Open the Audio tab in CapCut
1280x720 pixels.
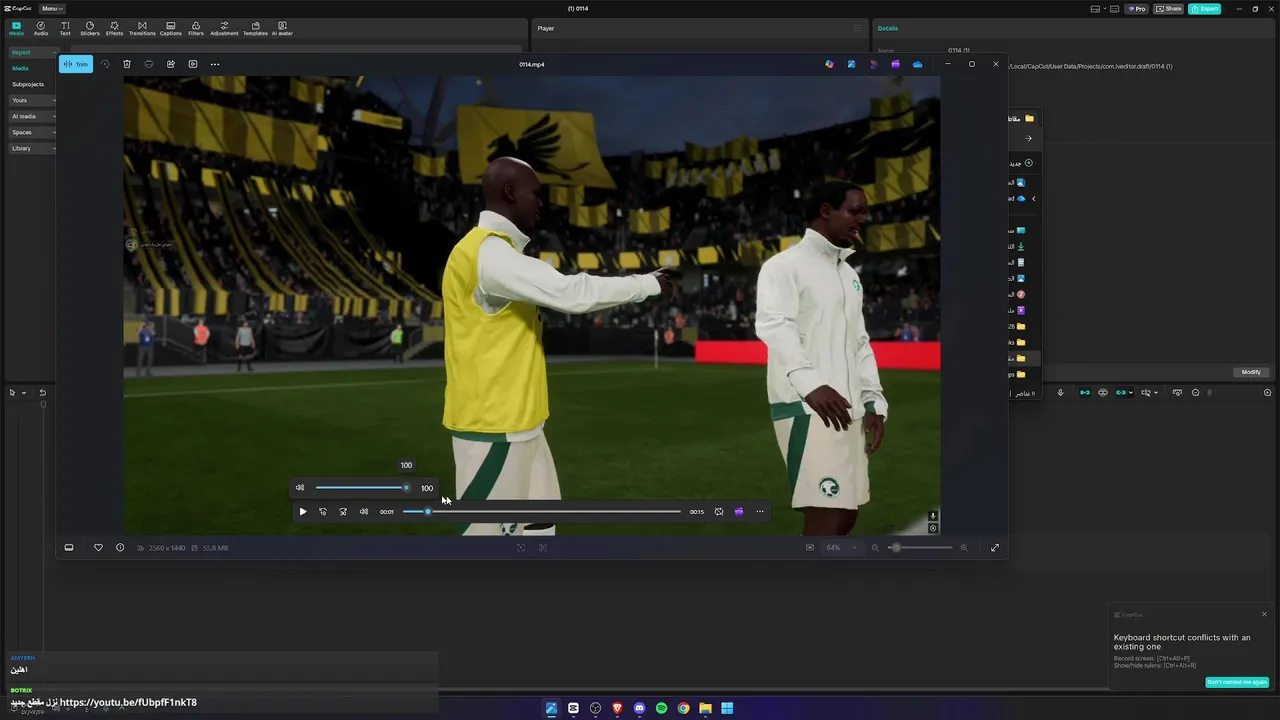tap(41, 28)
